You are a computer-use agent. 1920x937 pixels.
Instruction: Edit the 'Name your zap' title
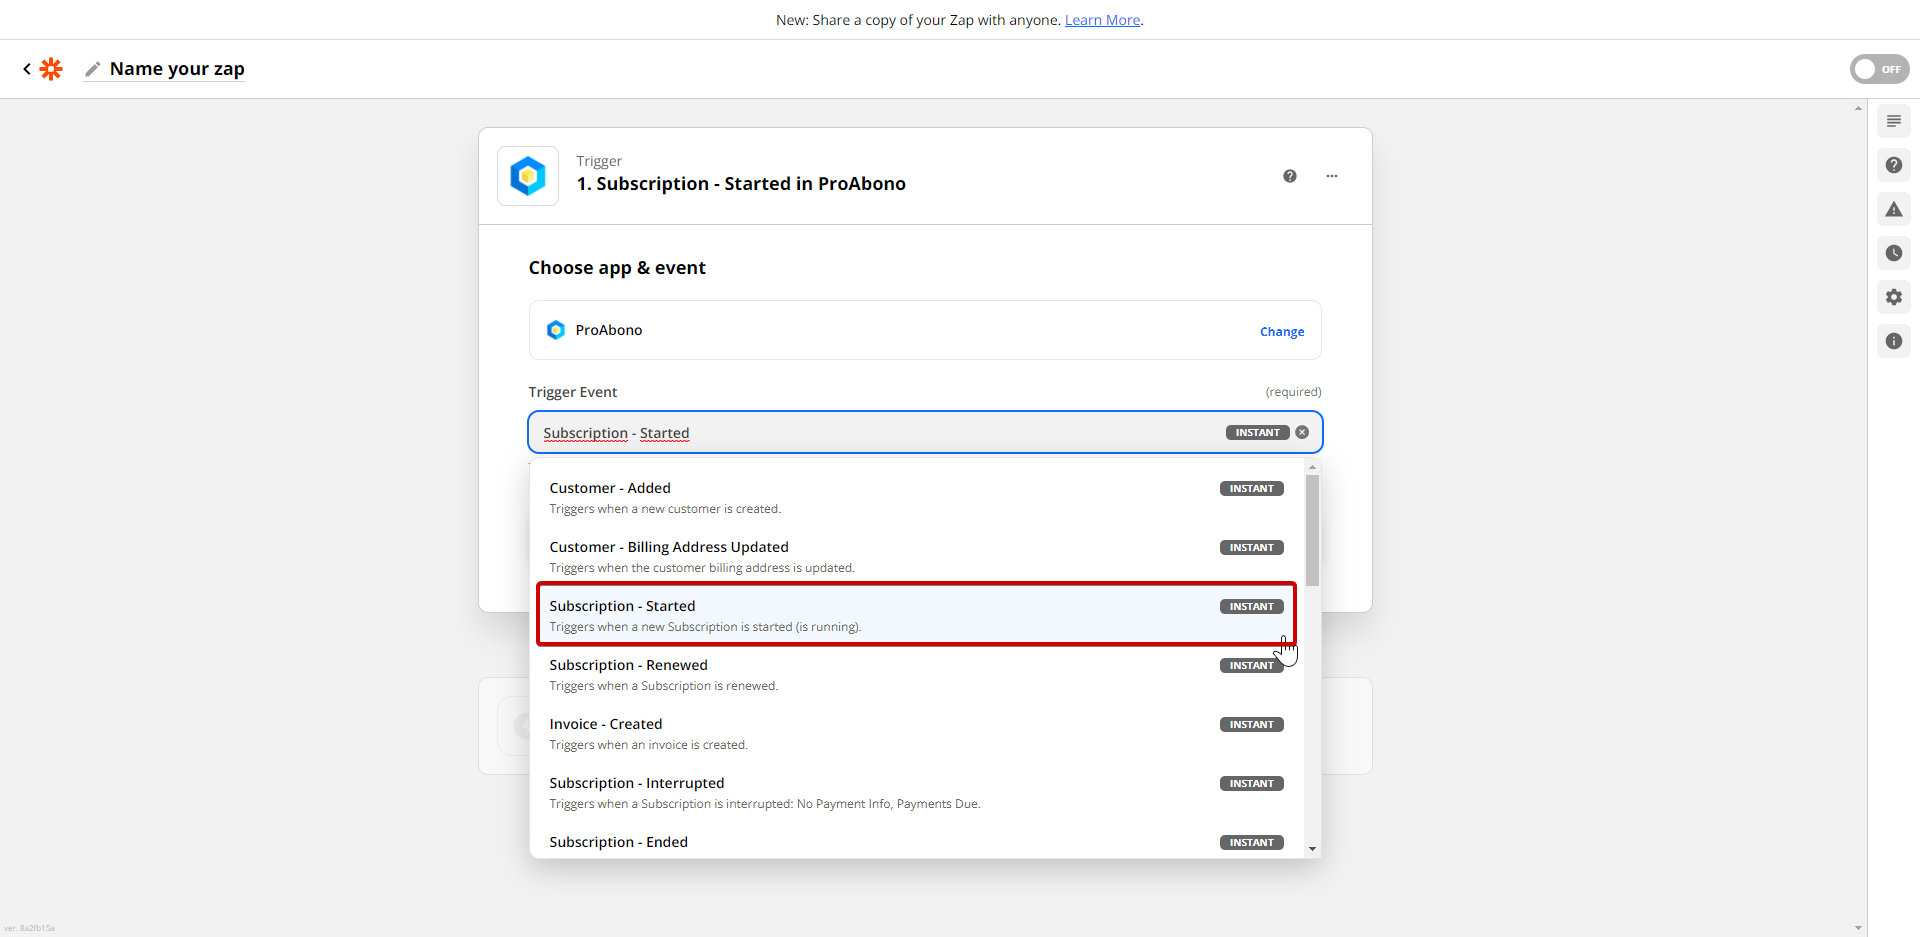[177, 69]
